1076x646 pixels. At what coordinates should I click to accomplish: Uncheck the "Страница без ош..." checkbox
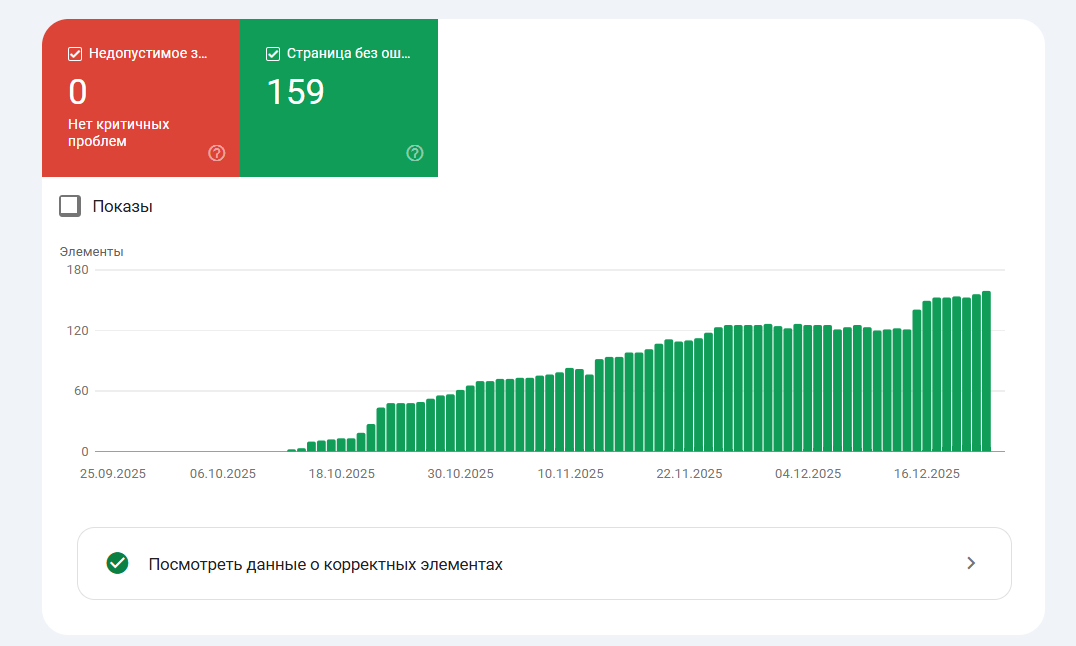(273, 54)
